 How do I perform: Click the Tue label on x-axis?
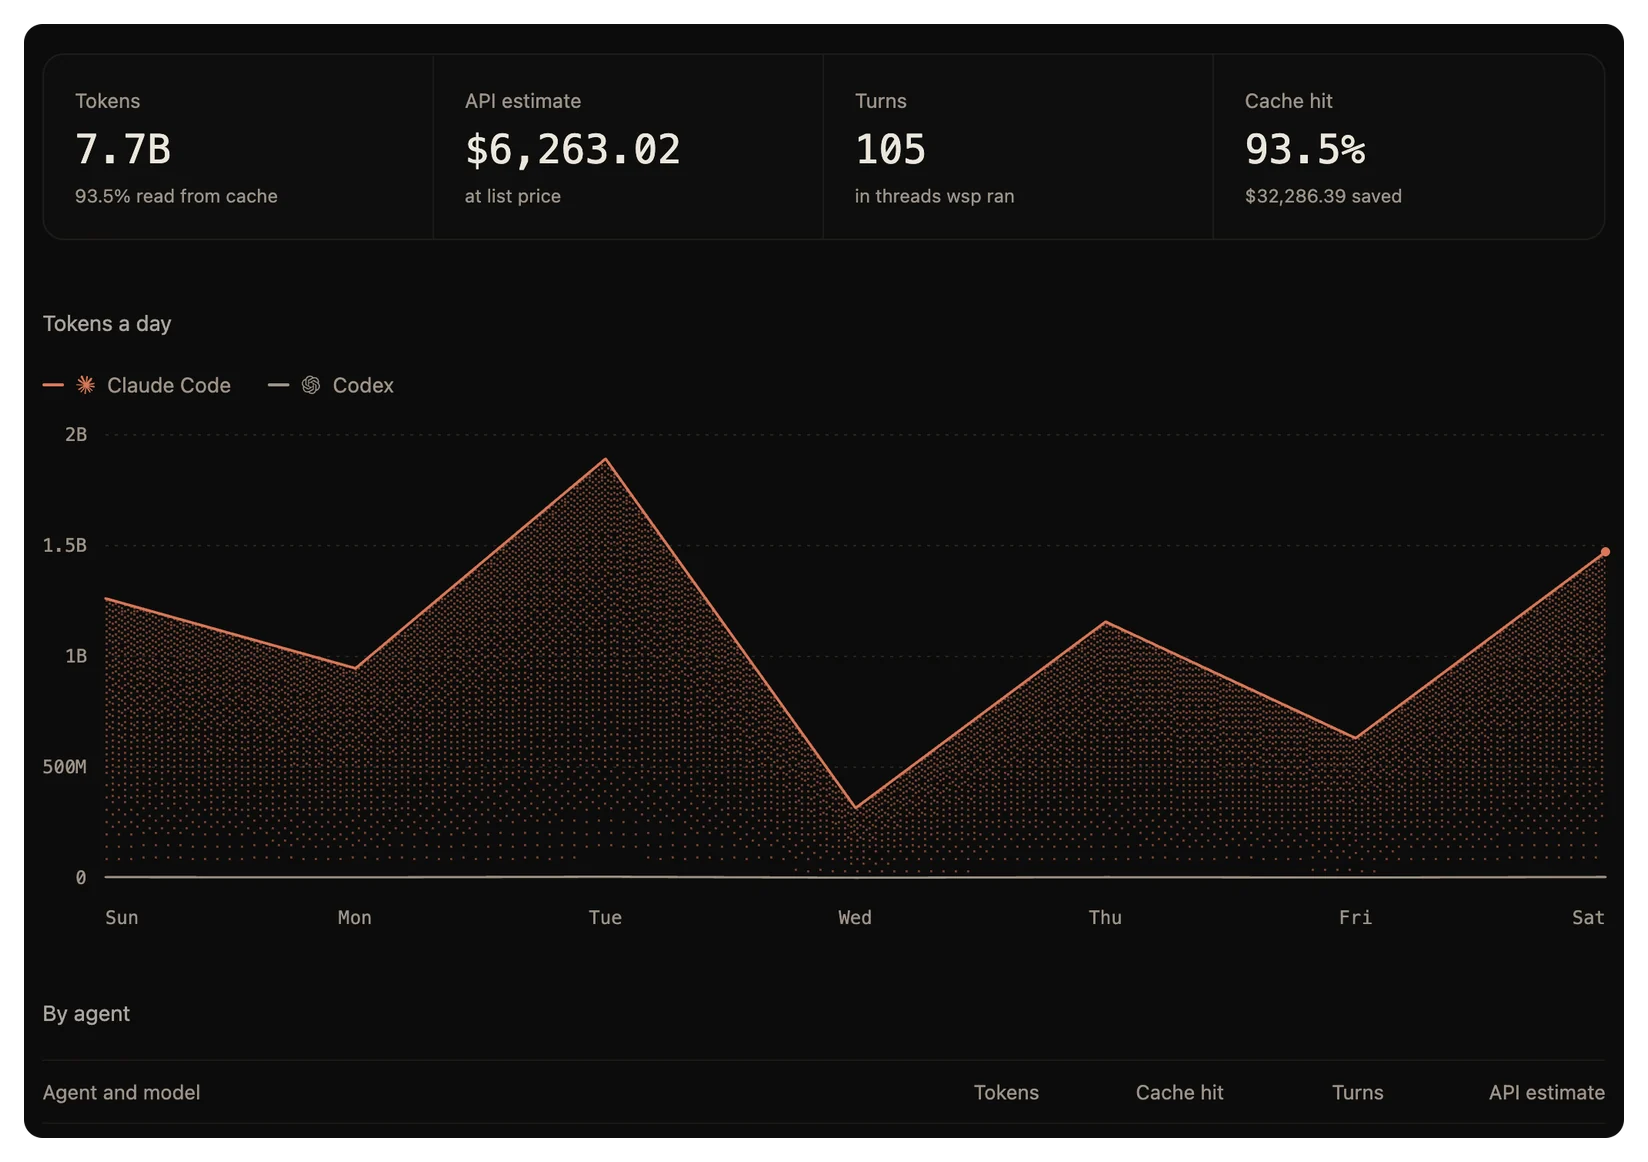605,917
